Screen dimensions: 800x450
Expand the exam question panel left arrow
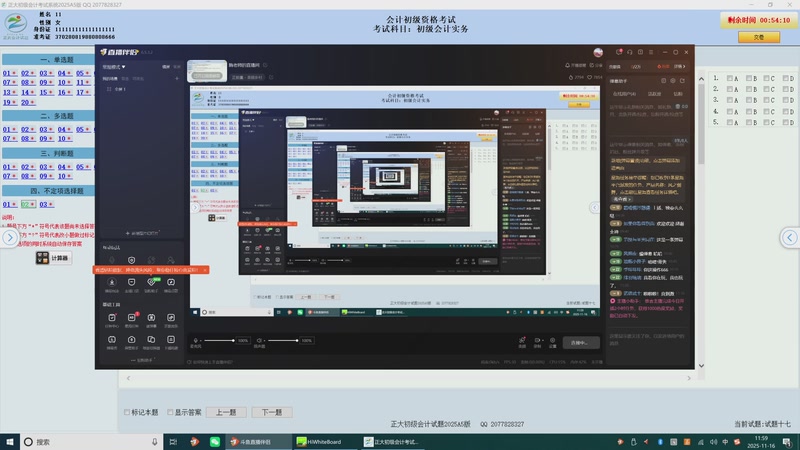pos(10,237)
